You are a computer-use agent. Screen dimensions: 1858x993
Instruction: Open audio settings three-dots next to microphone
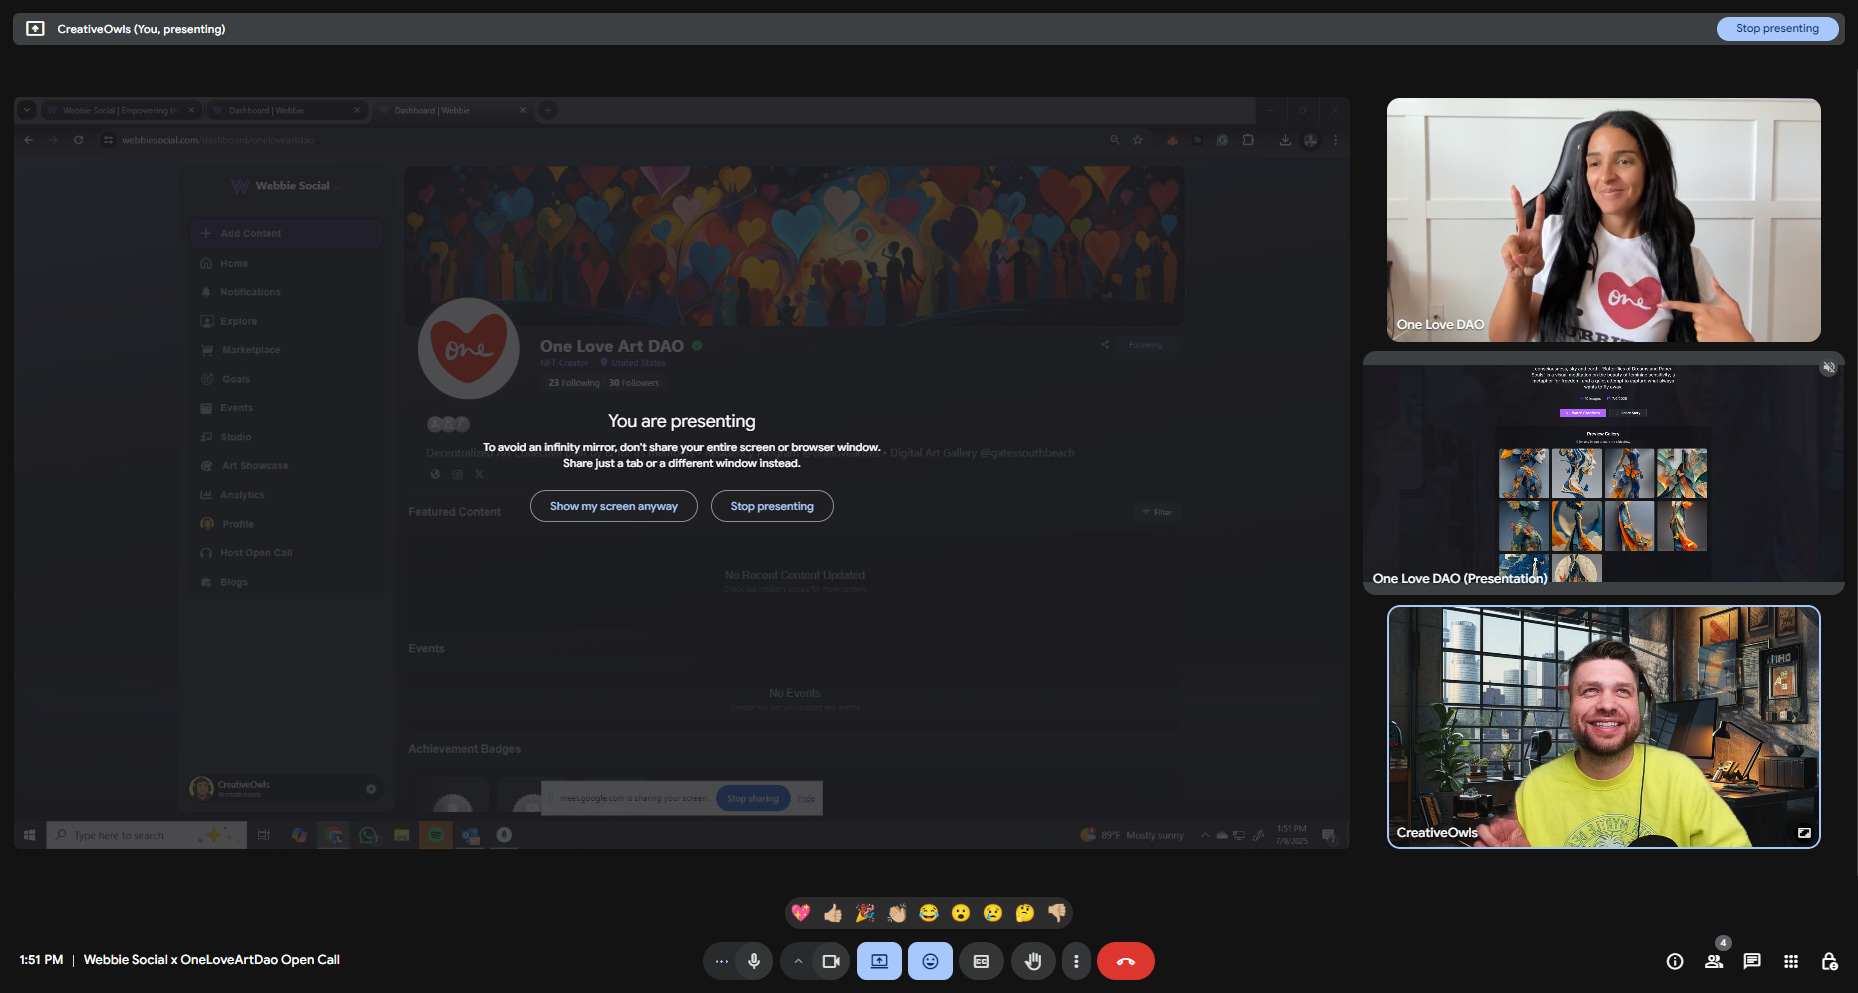[x=721, y=961]
